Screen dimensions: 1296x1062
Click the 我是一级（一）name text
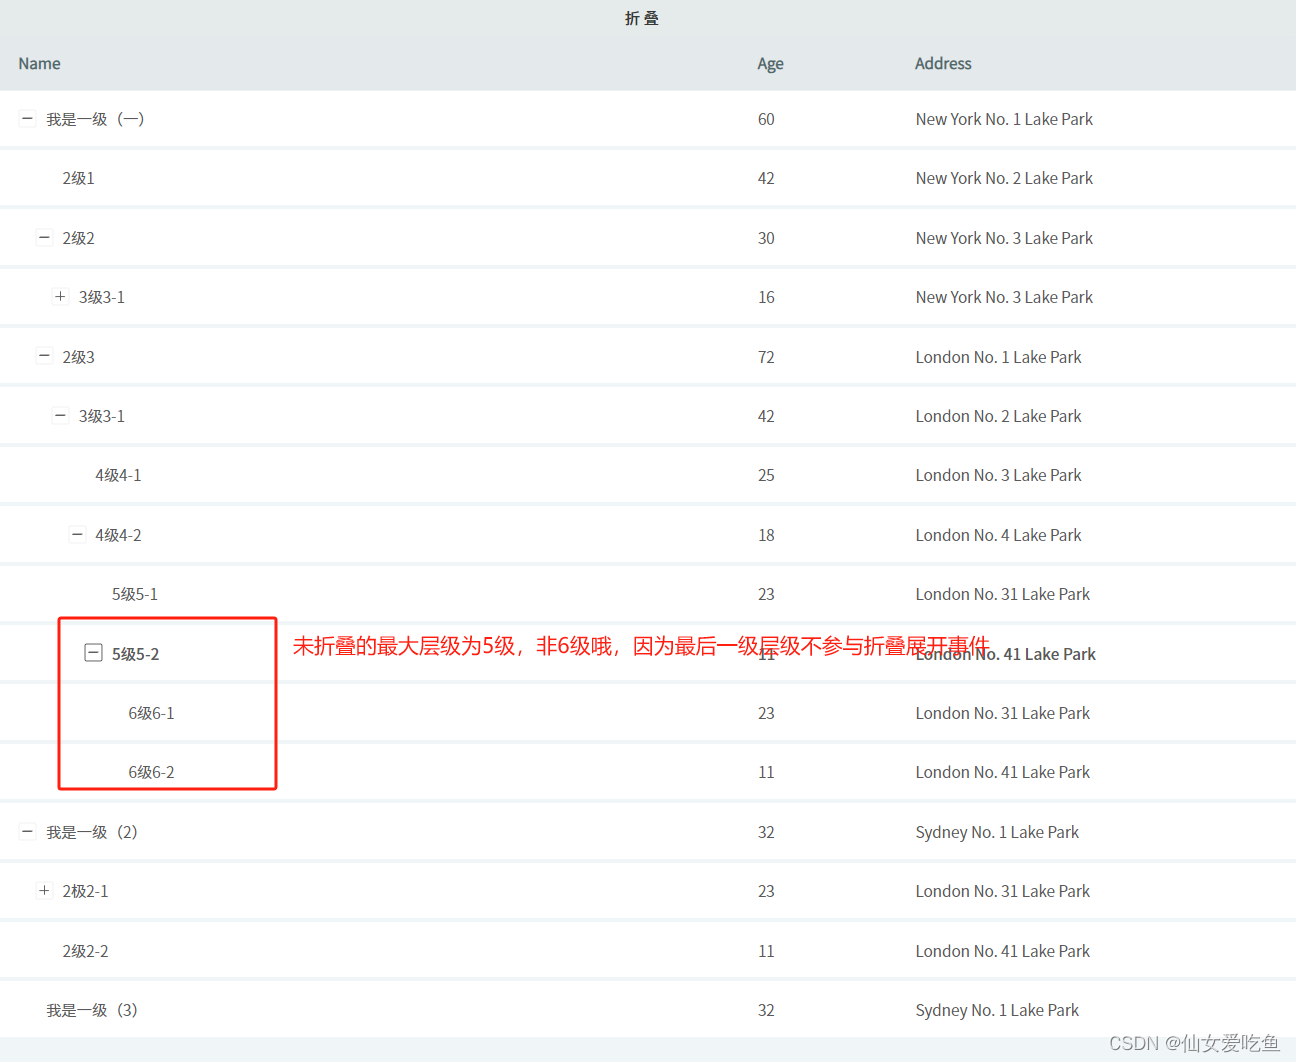click(x=95, y=119)
